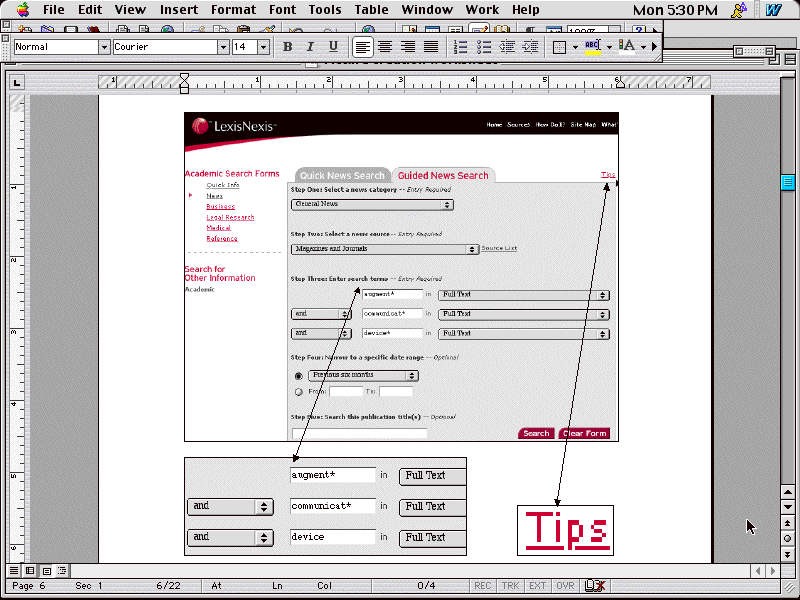The image size is (800, 600).
Task: Click the vertical scroll up arrow
Action: click(788, 492)
